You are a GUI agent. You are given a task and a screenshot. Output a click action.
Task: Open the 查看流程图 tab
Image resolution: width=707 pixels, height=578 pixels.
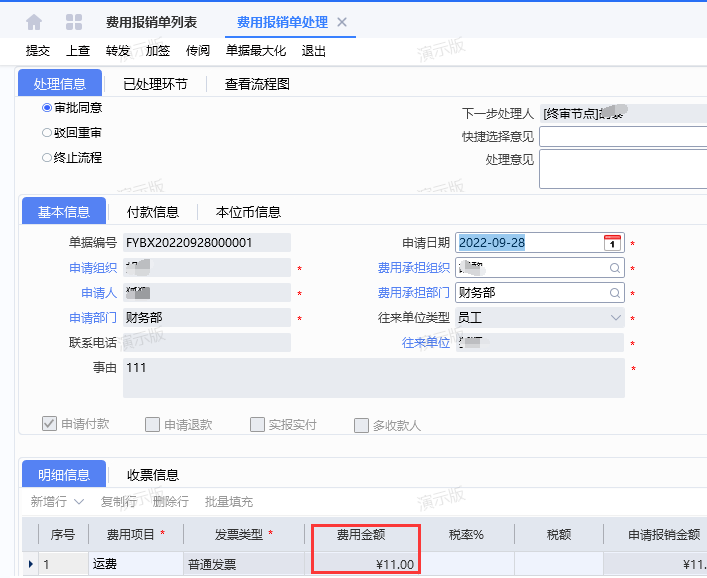click(x=257, y=84)
